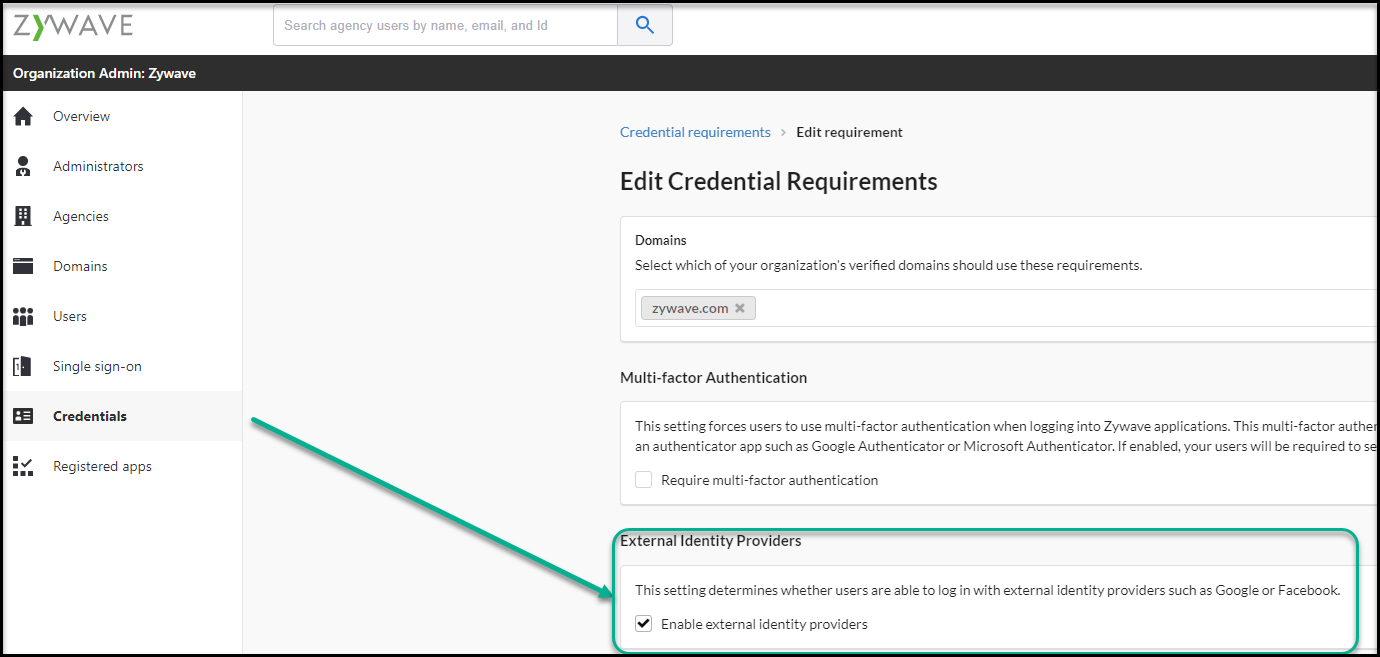Remove the zywave.com domain tag
Image resolution: width=1380 pixels, height=657 pixels.
(x=739, y=308)
